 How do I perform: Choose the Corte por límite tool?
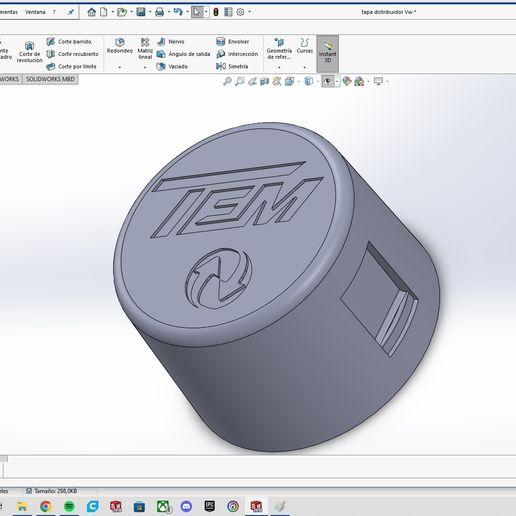[71, 66]
